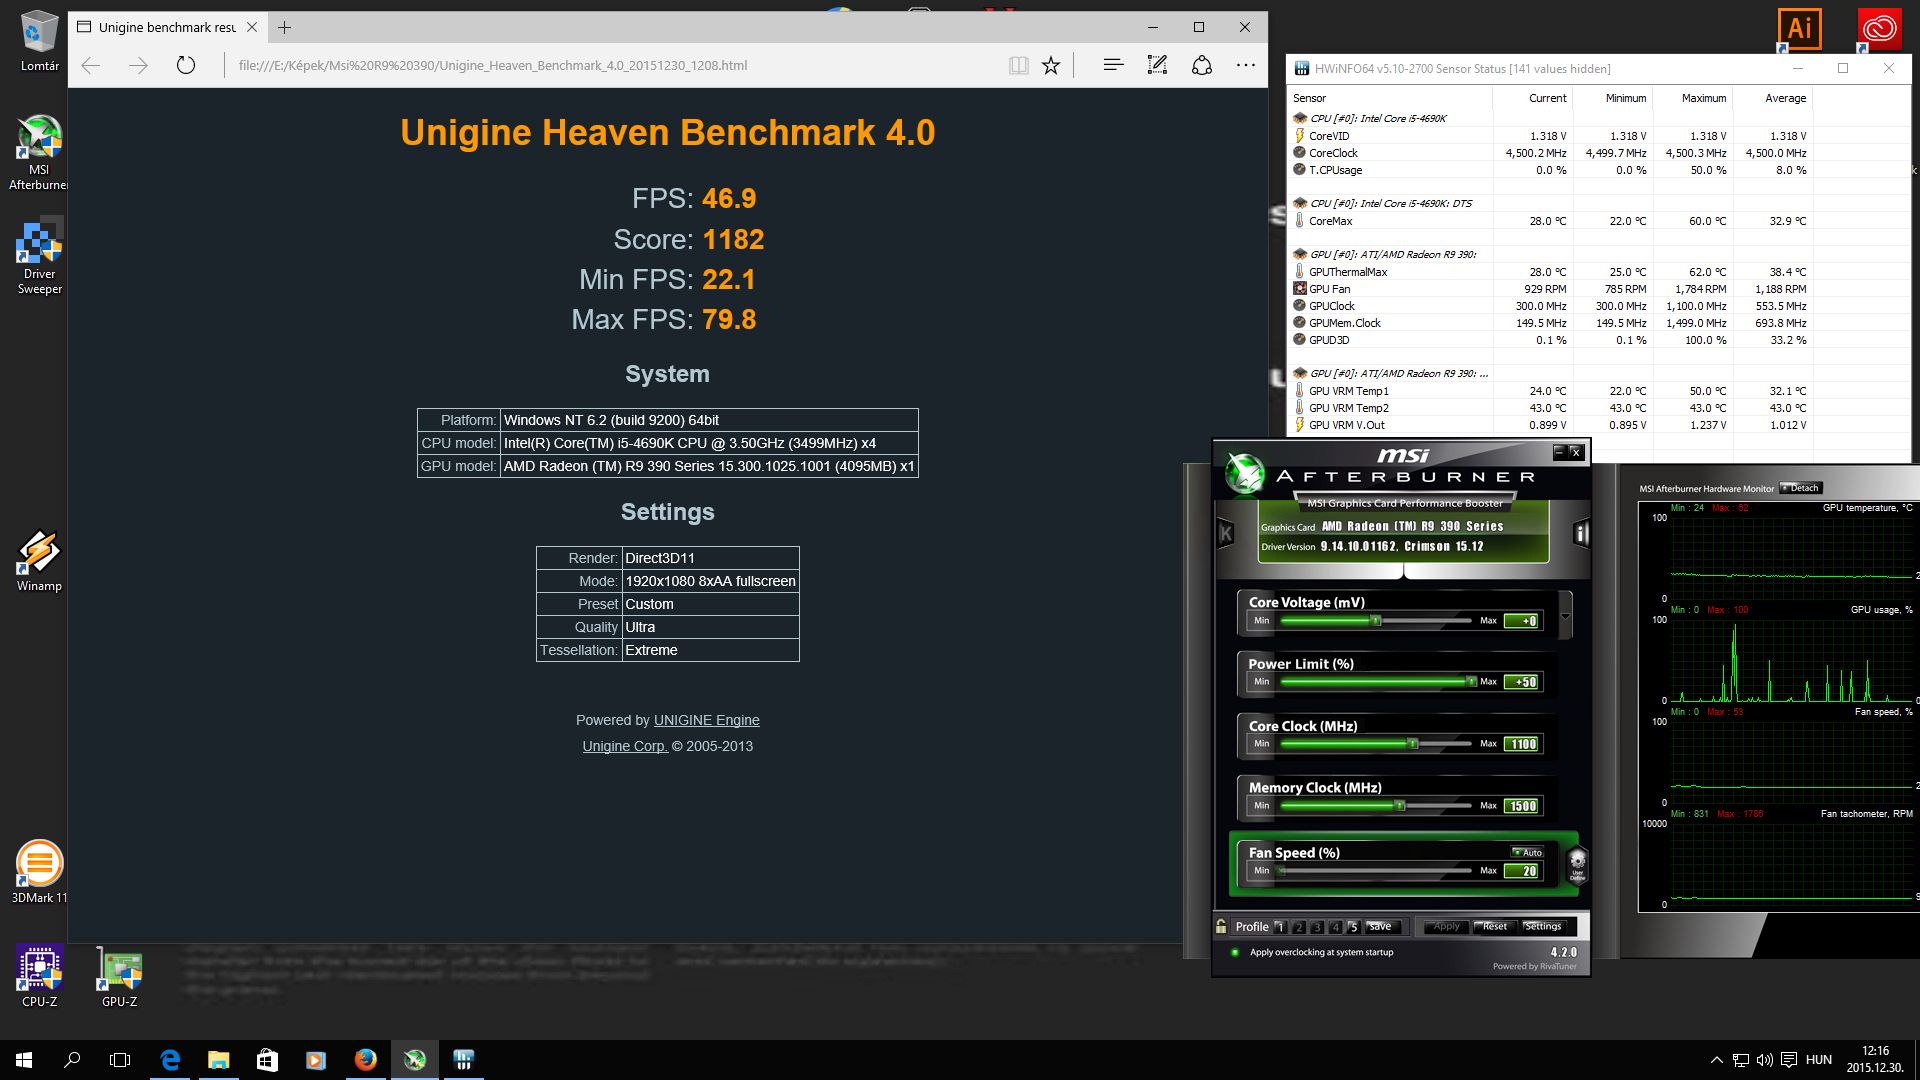Click the Core Voltage slider handle
1920x1080 pixels.
(1376, 620)
